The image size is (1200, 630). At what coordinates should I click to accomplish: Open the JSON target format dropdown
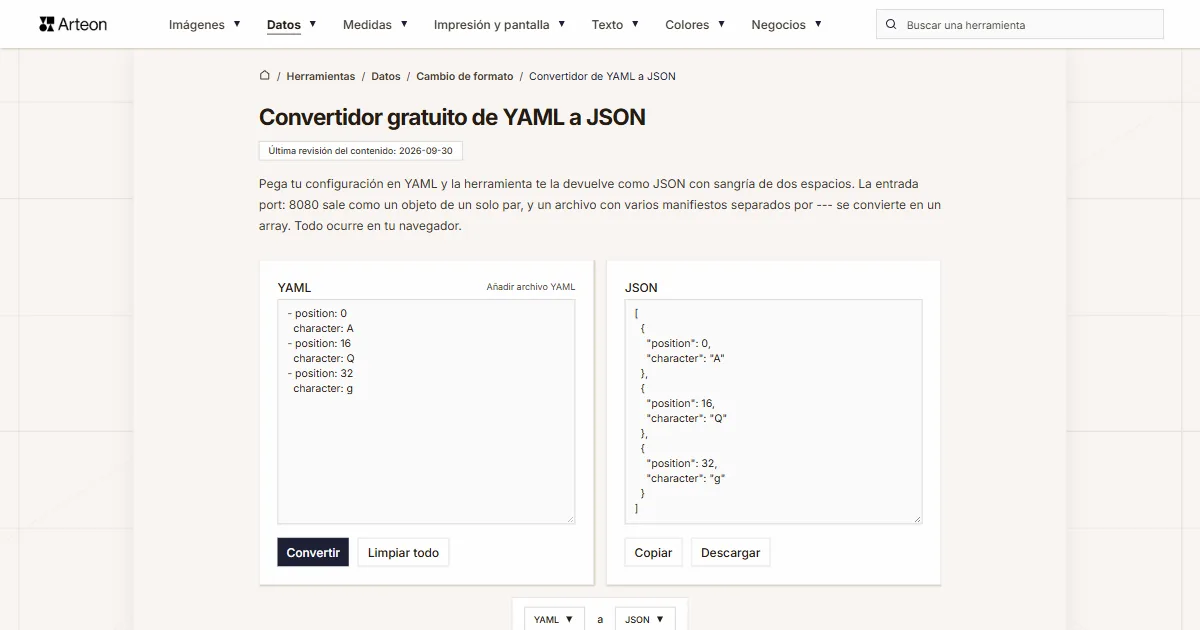(645, 619)
